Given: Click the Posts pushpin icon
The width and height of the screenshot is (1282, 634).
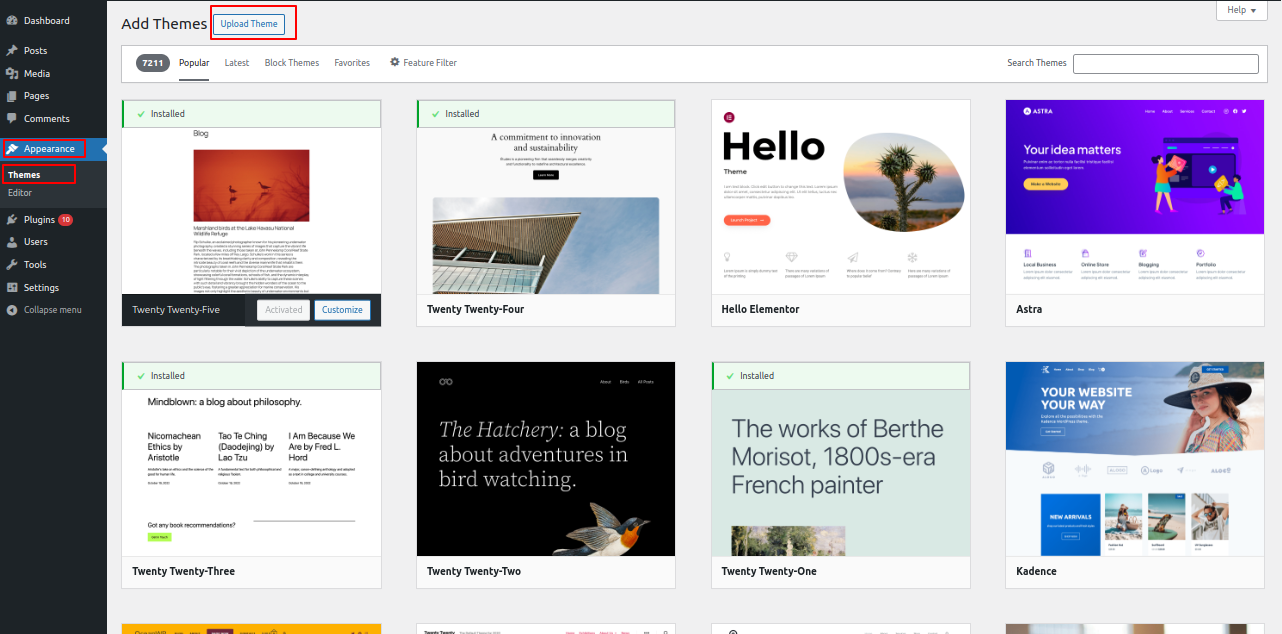Looking at the screenshot, I should [x=12, y=50].
